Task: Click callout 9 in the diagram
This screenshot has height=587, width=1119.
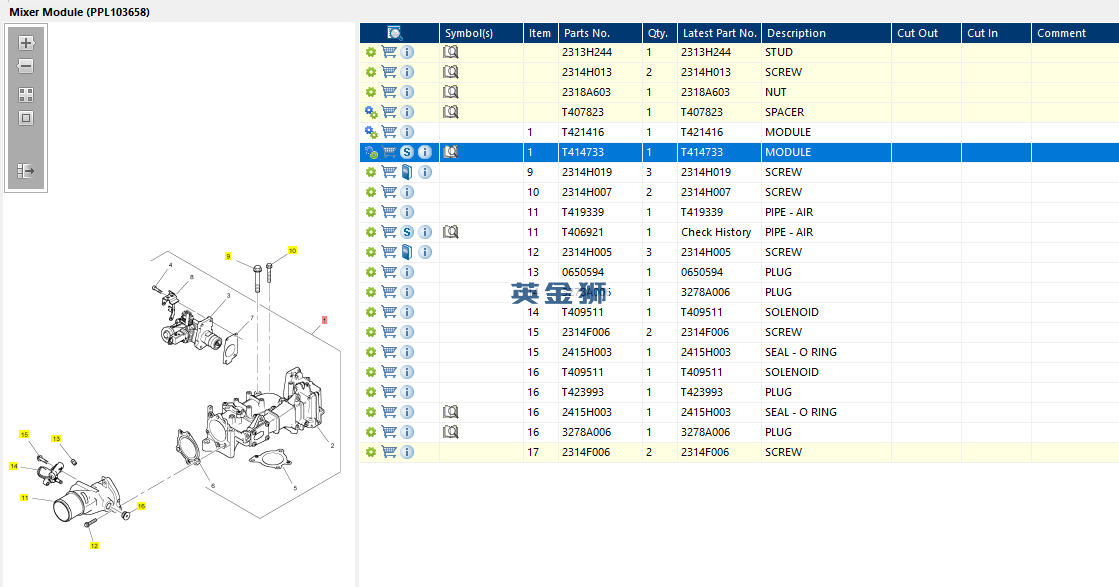Action: tap(228, 256)
